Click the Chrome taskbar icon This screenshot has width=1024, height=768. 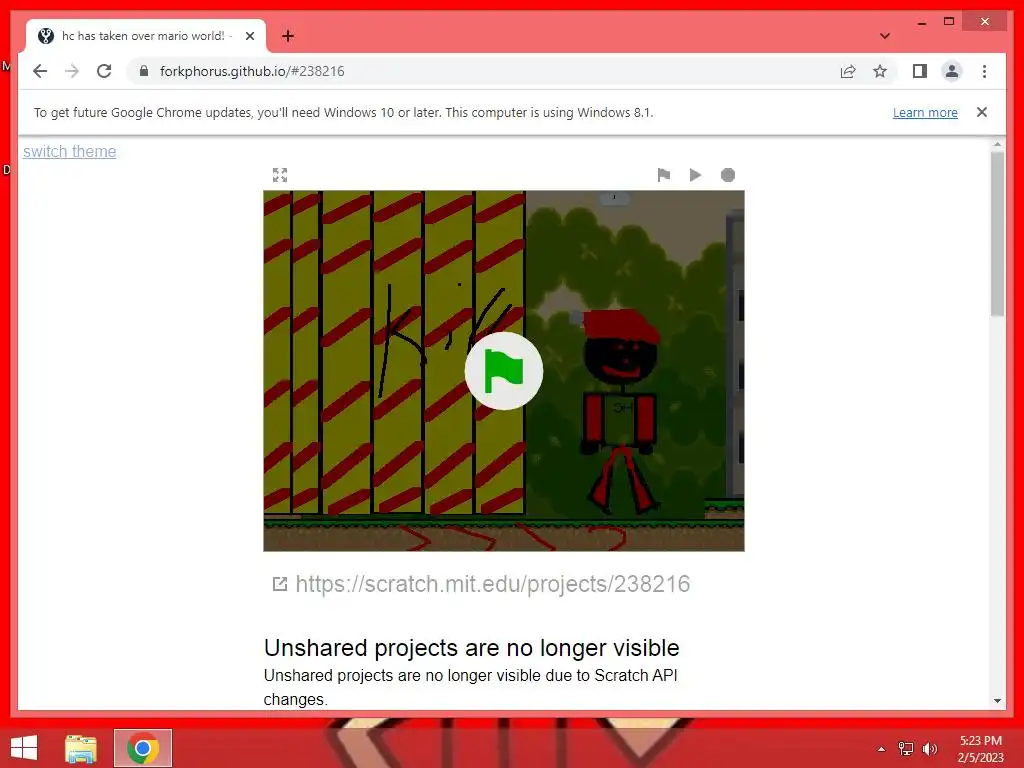pos(143,748)
